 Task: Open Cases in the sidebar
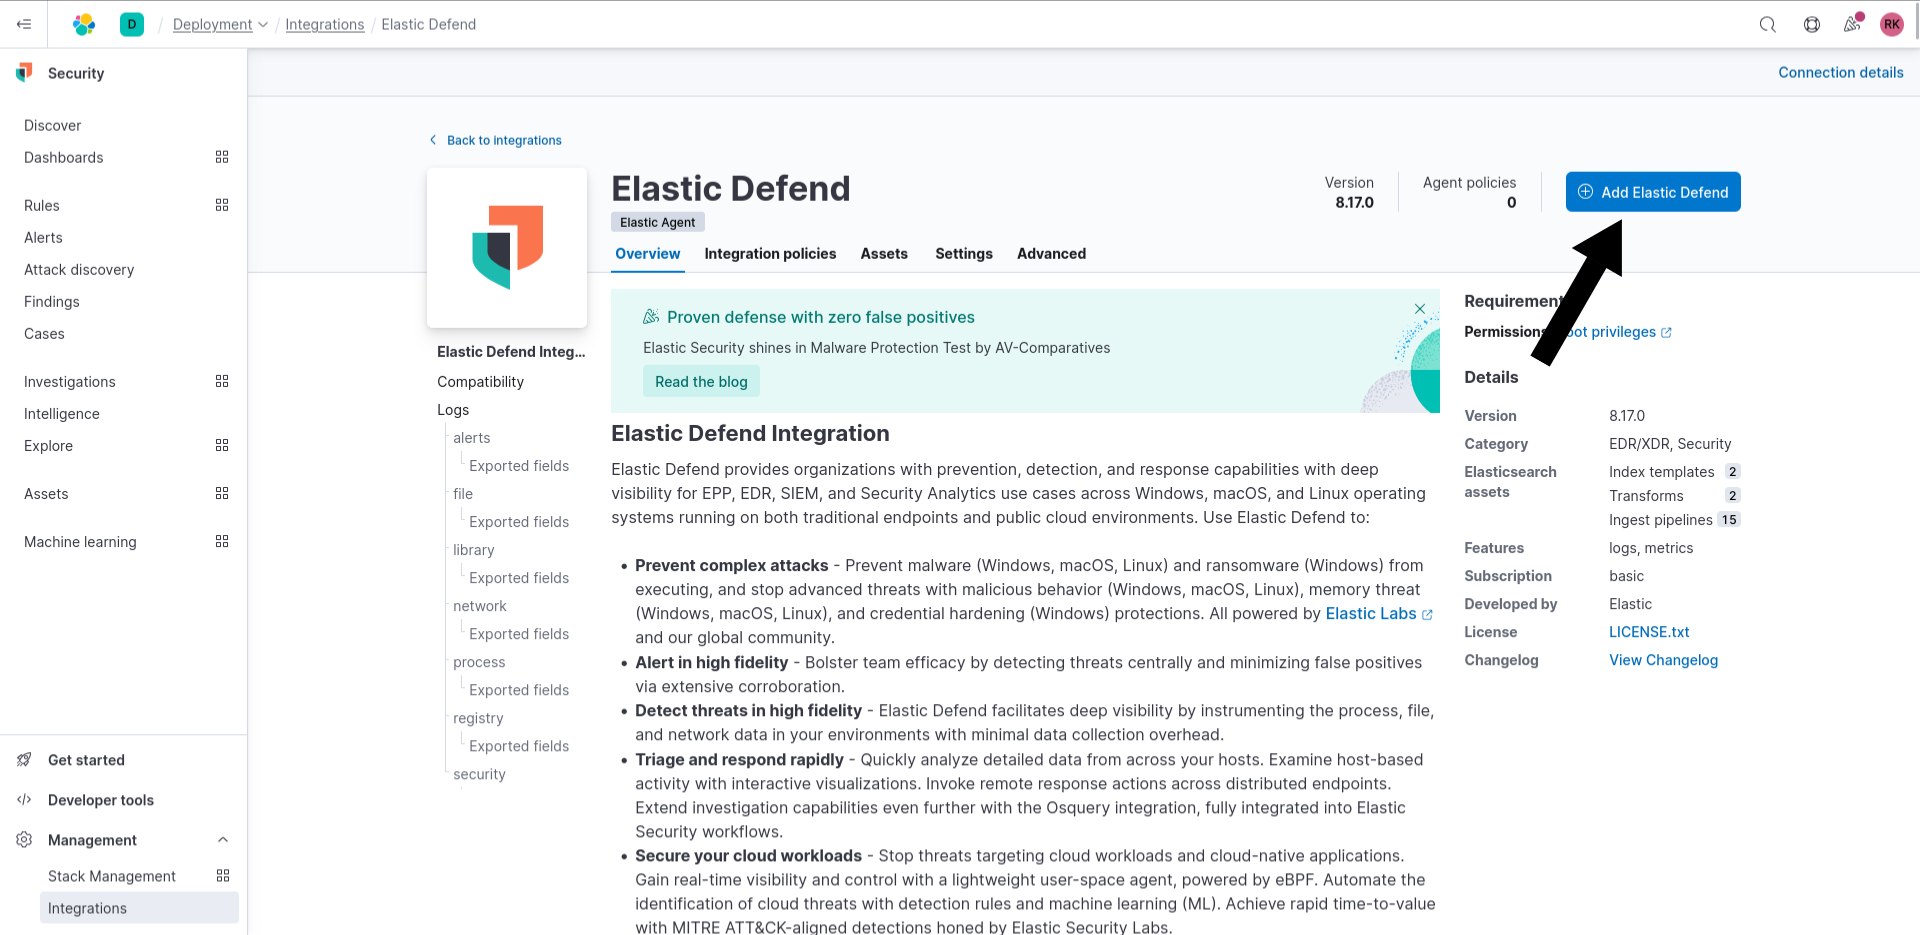(x=44, y=333)
